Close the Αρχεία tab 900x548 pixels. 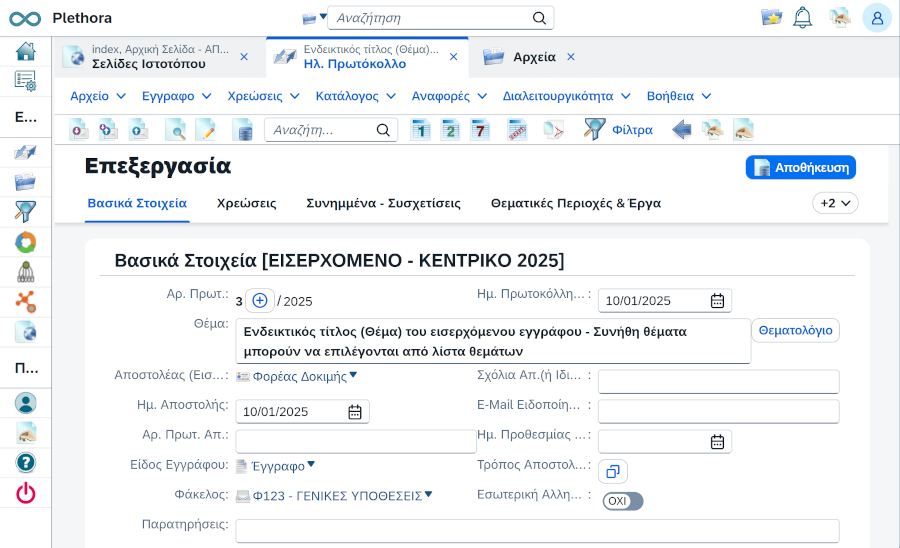571,57
